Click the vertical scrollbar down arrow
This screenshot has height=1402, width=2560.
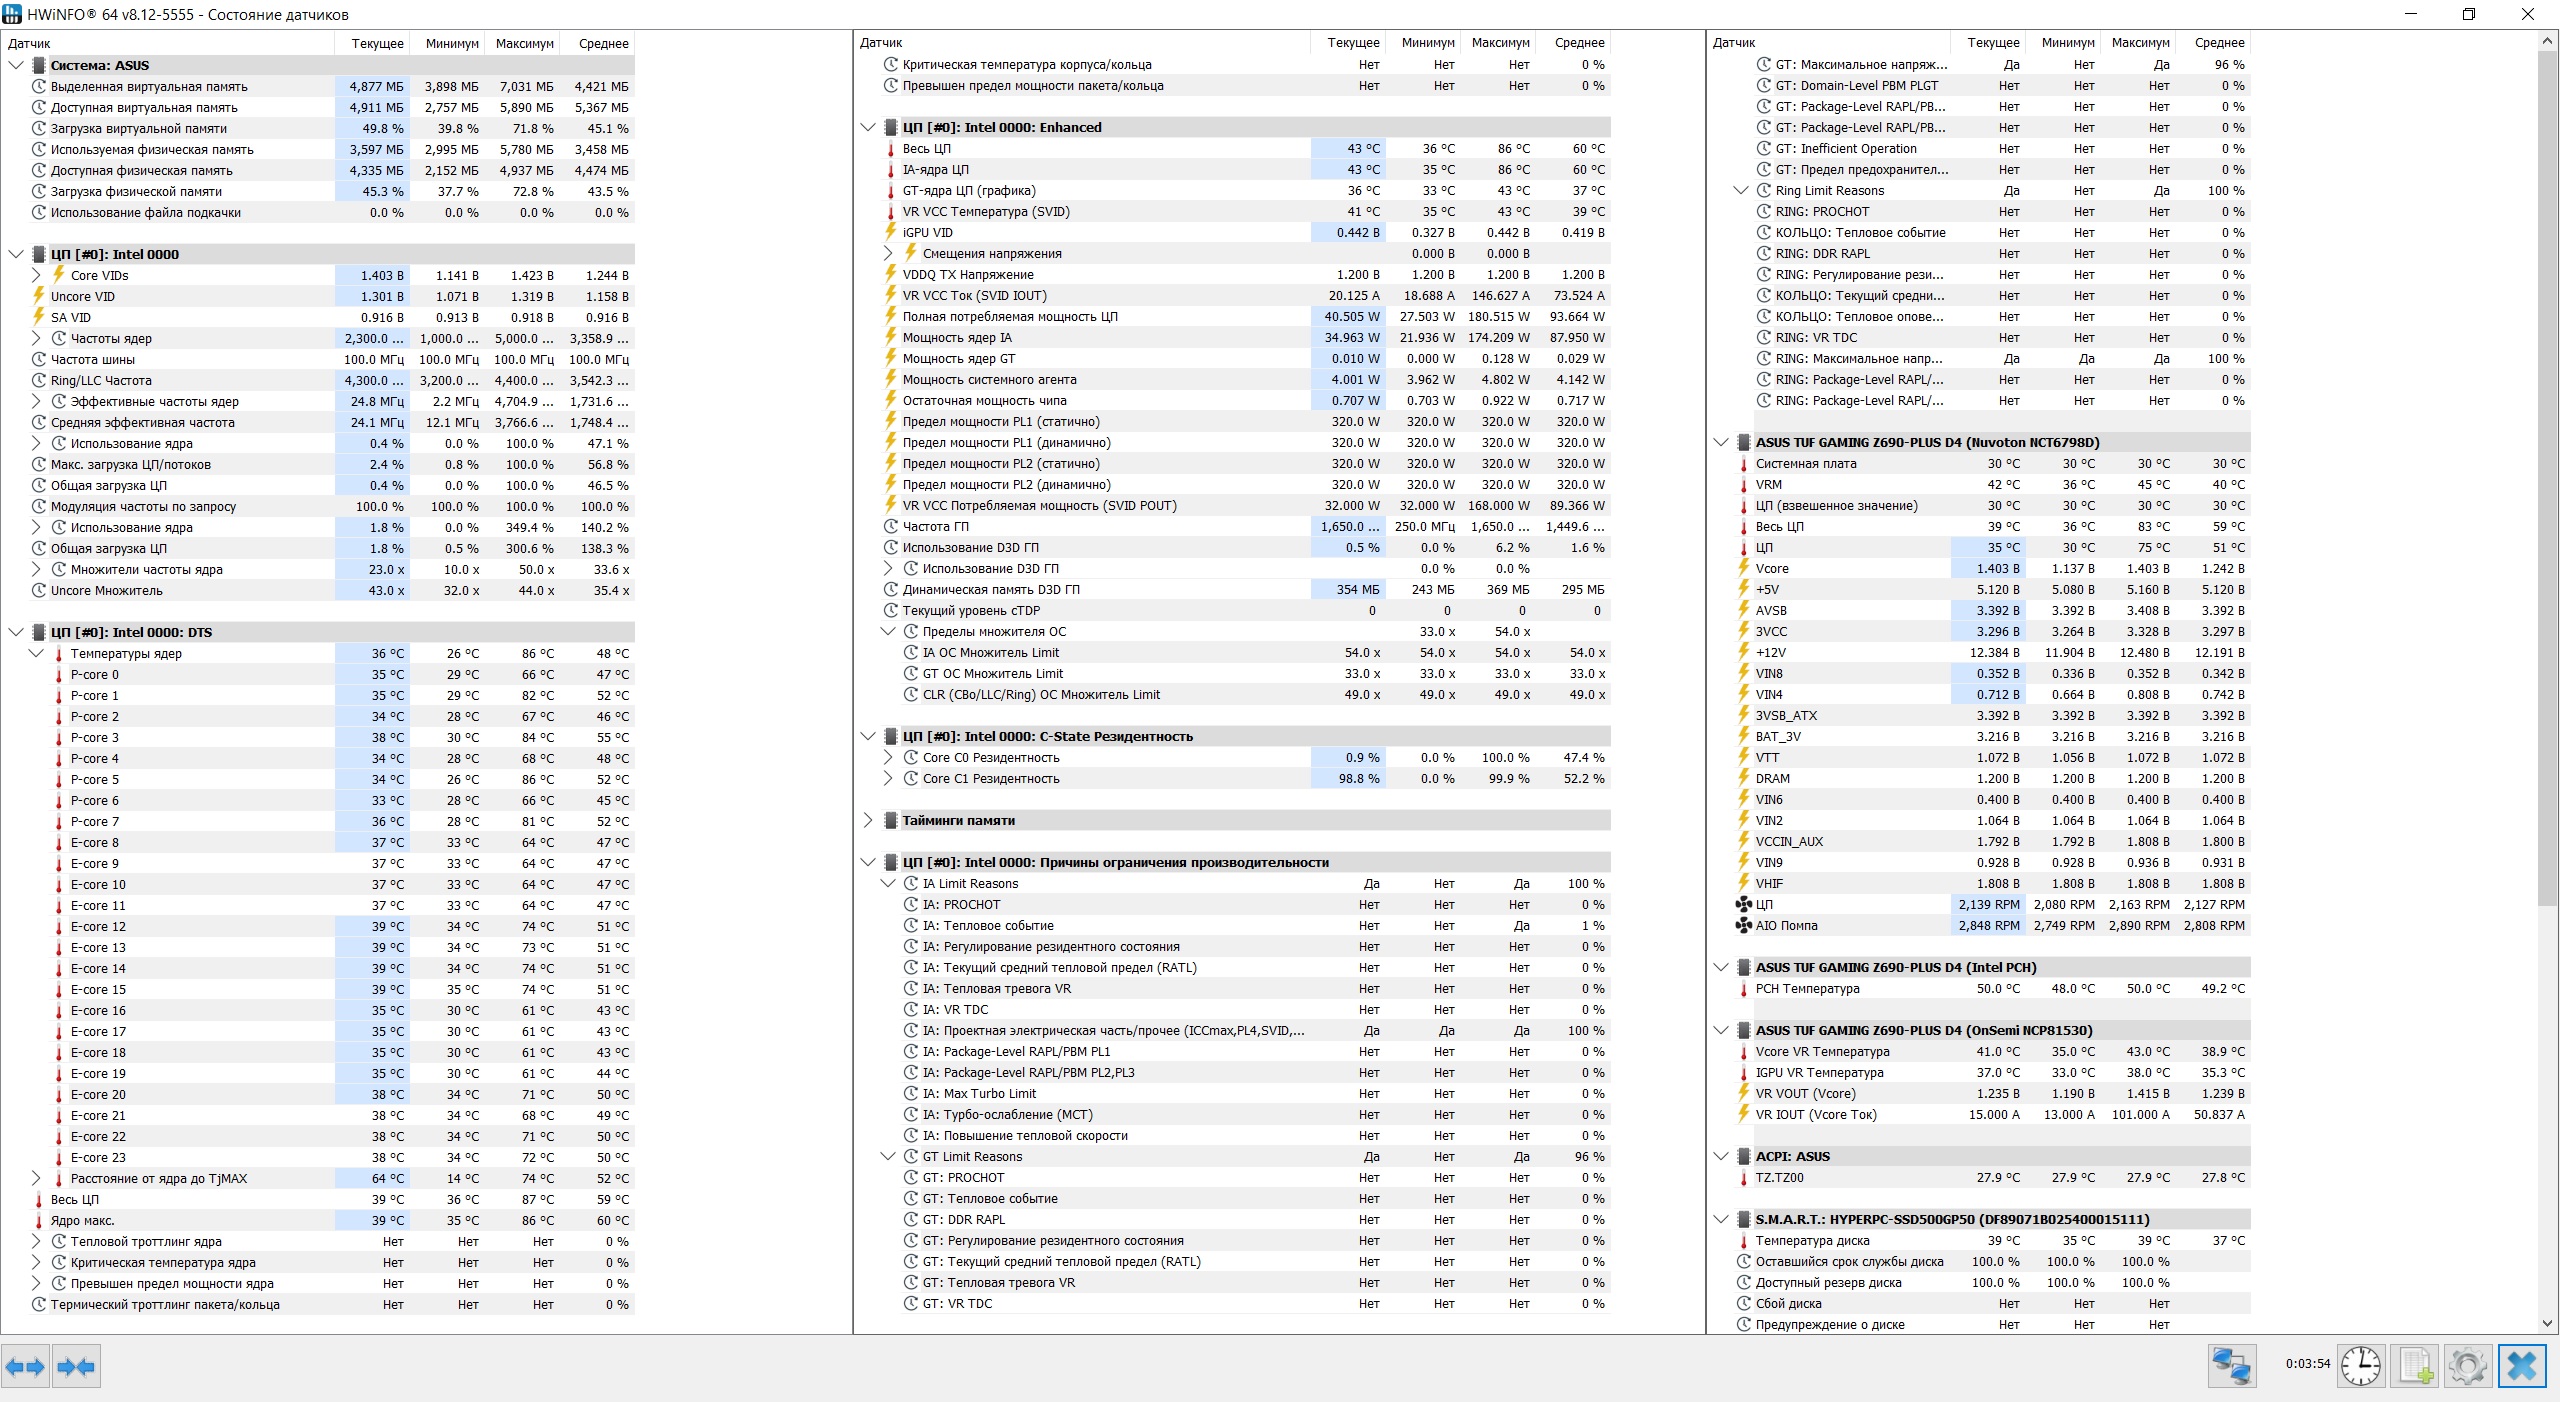(2547, 1323)
